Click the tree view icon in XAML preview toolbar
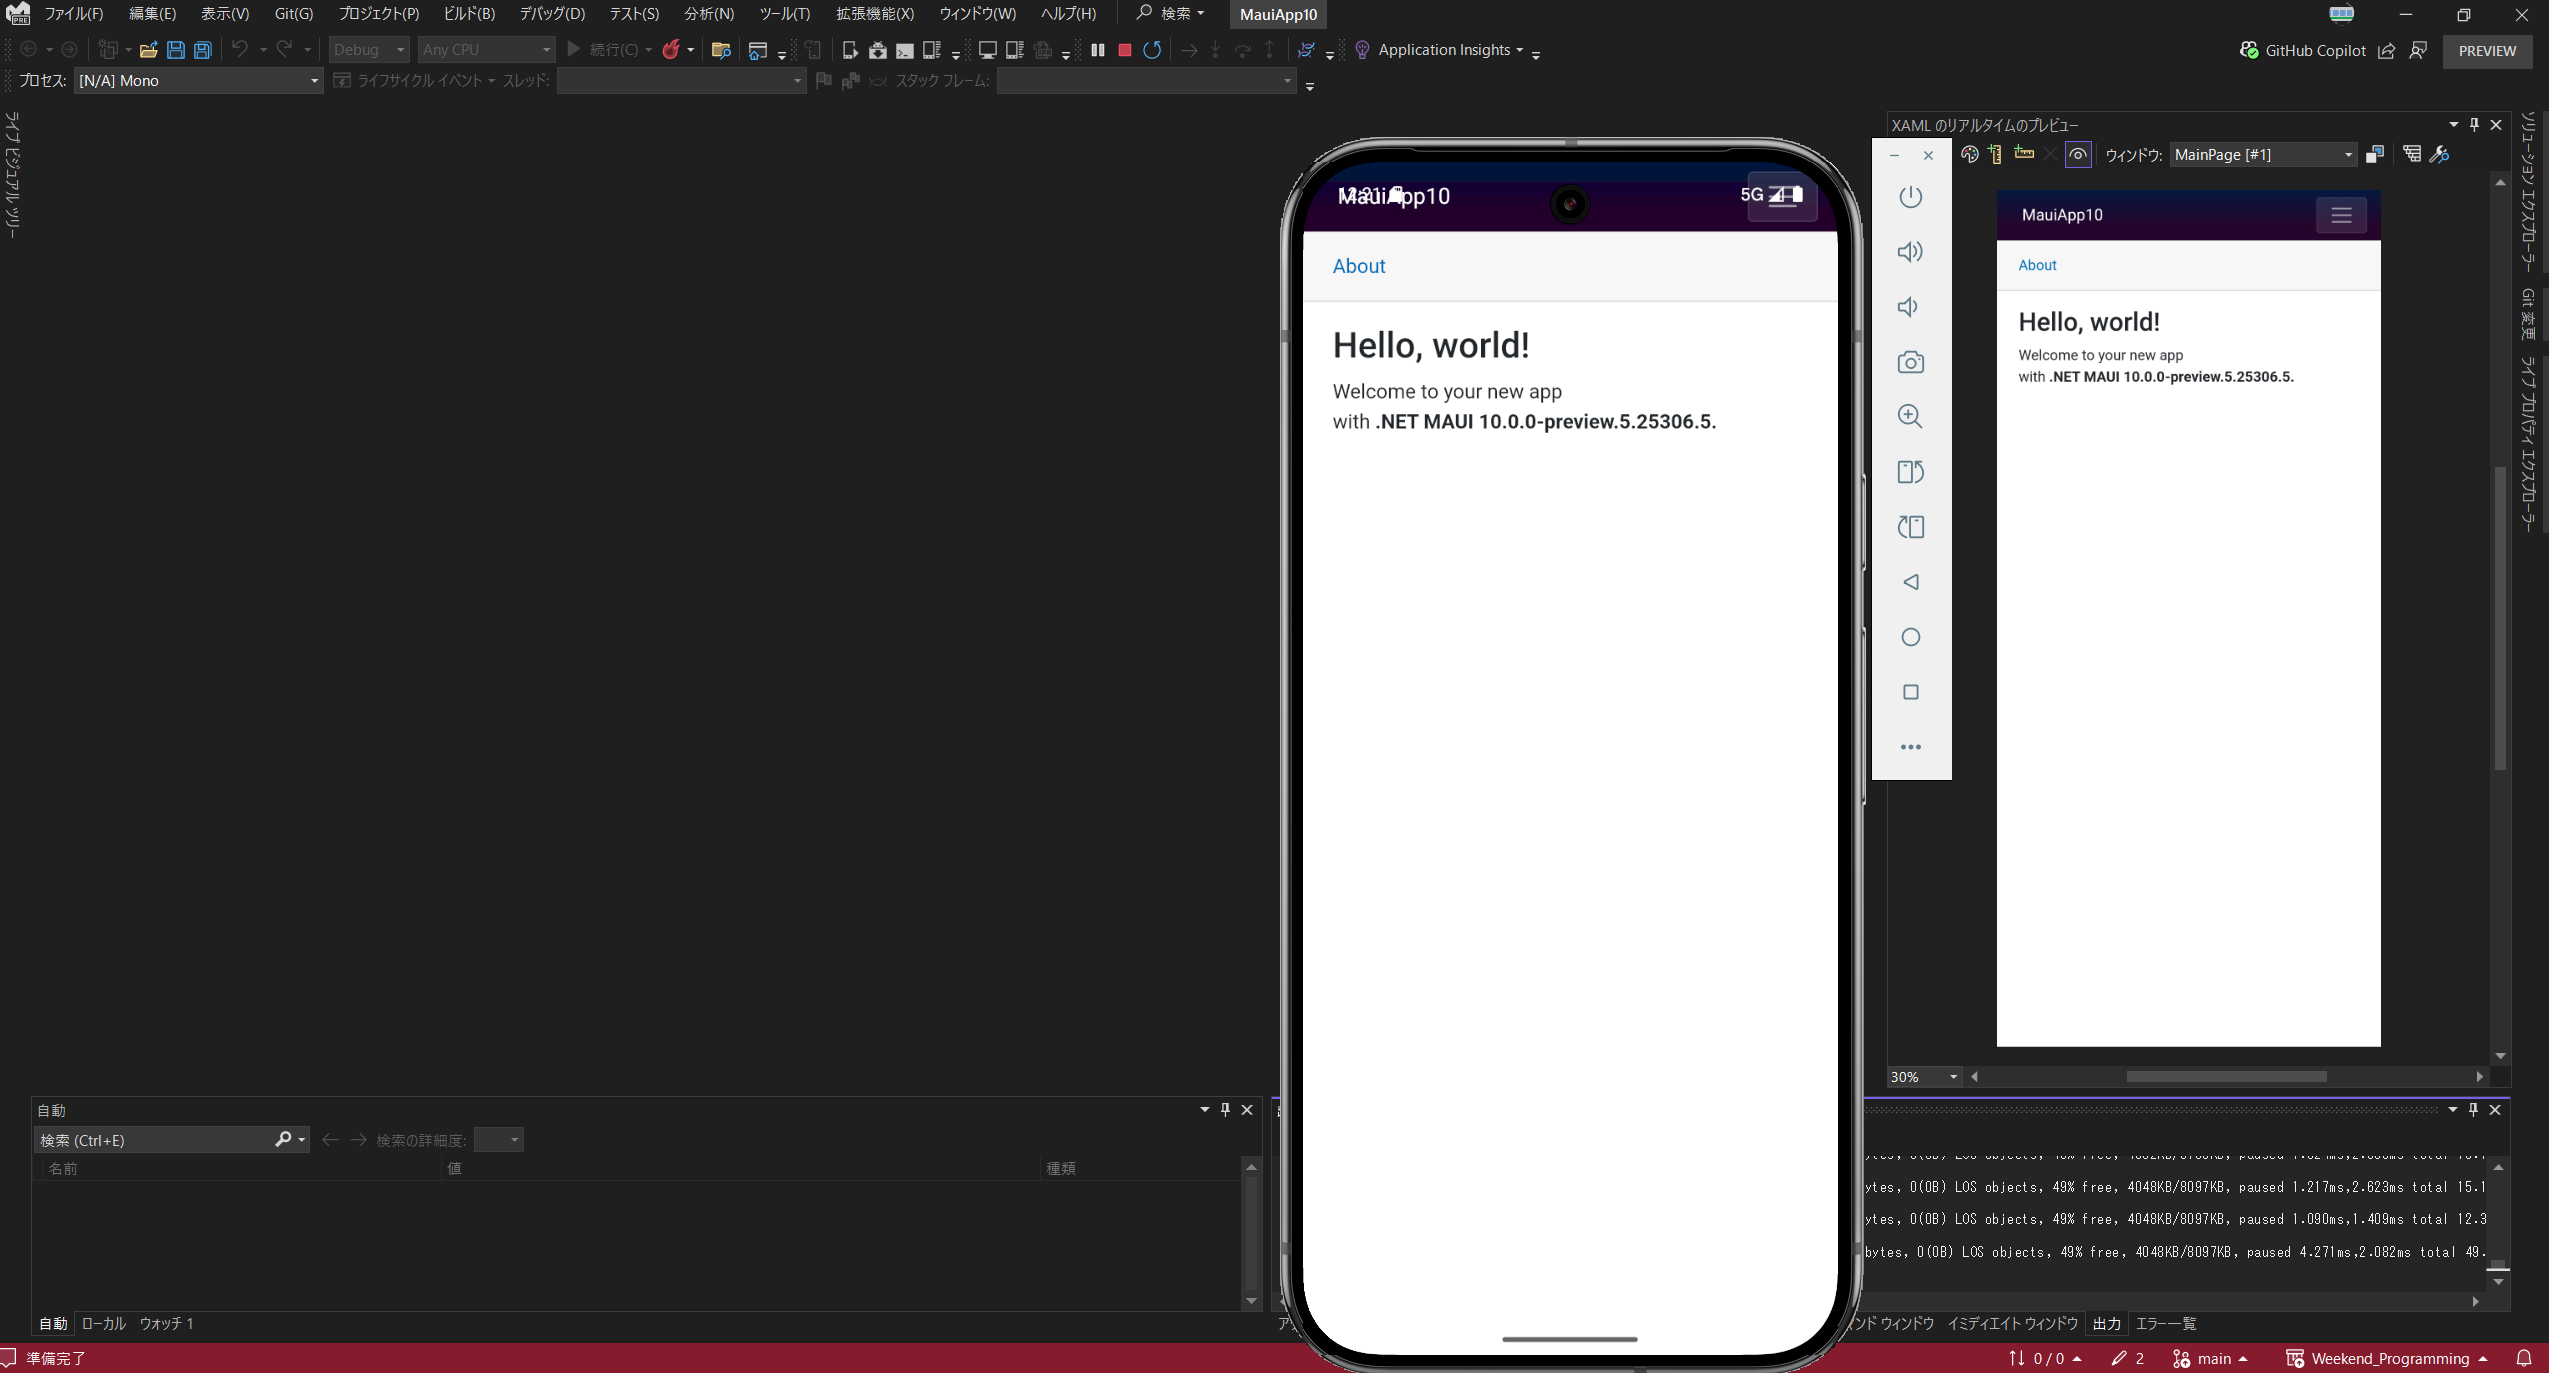Image resolution: width=2549 pixels, height=1373 pixels. tap(2413, 154)
